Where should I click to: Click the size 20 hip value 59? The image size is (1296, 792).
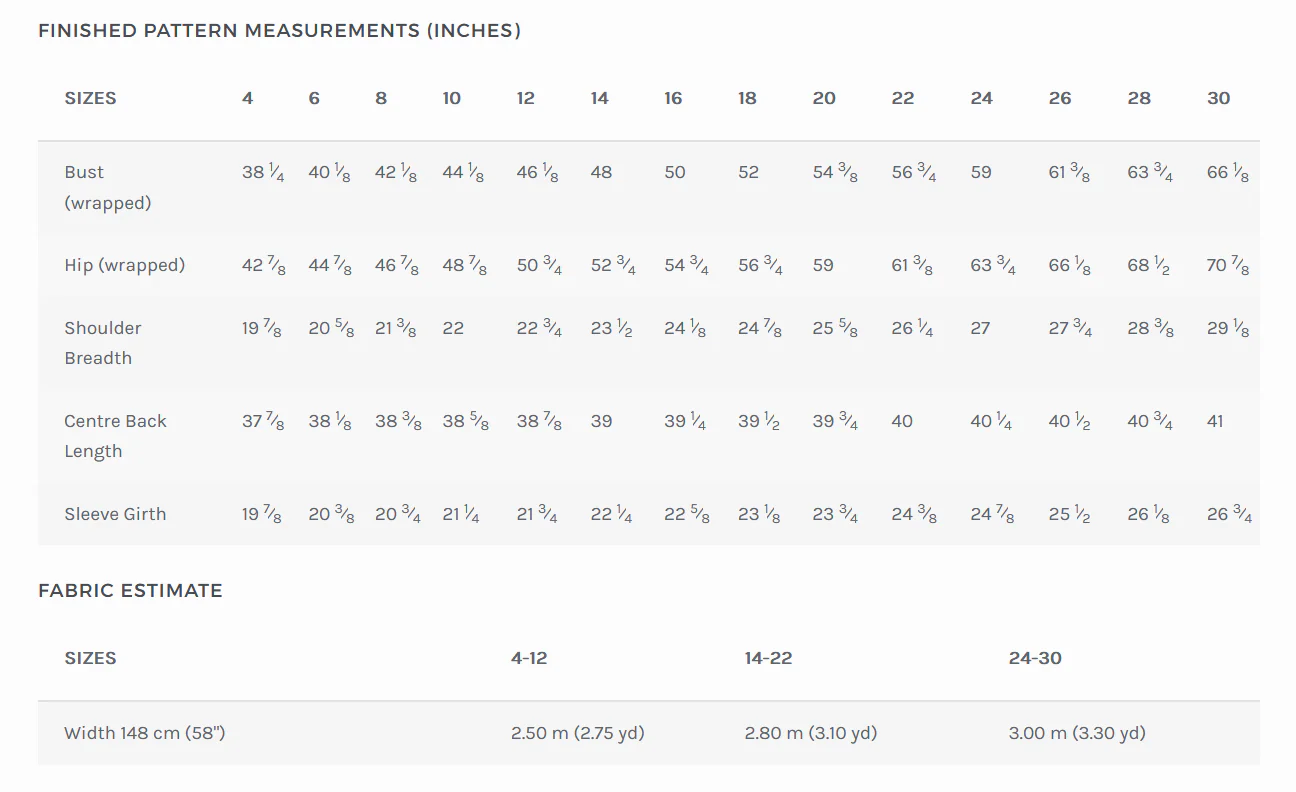click(823, 265)
